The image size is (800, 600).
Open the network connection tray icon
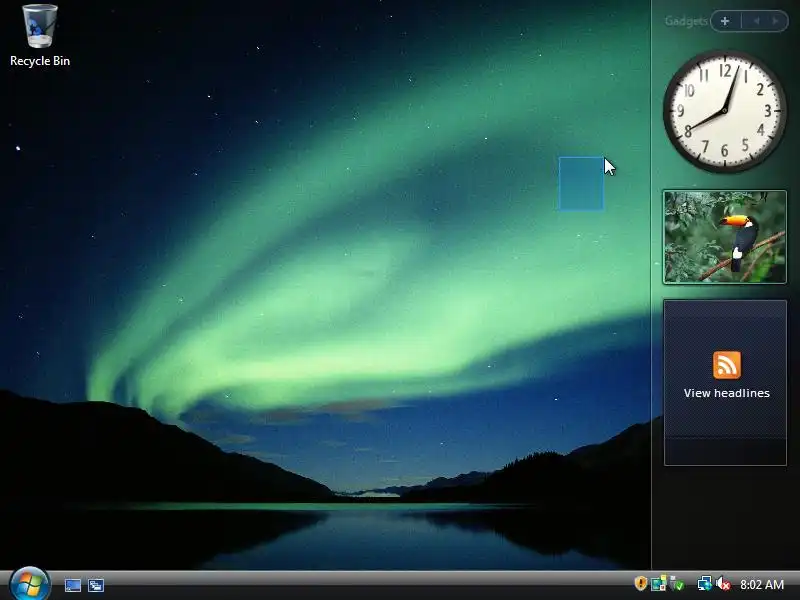[x=705, y=583]
